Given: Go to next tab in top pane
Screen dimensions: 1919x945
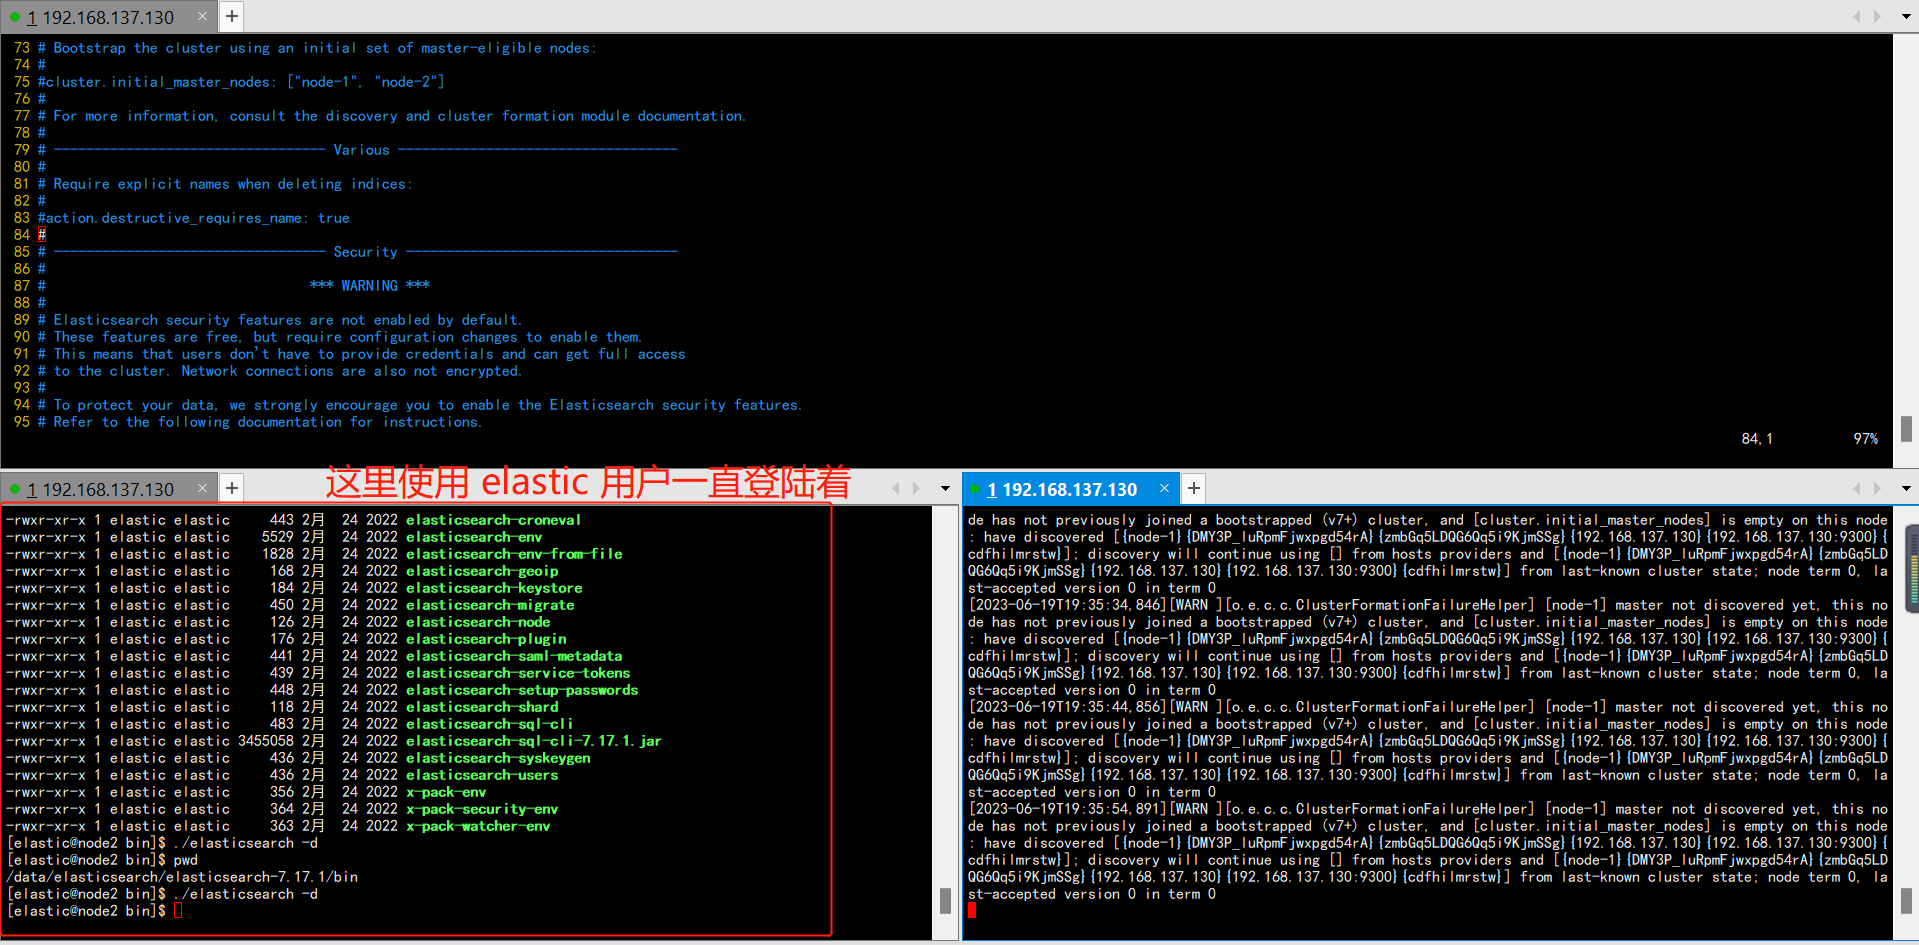Looking at the screenshot, I should [x=1878, y=16].
